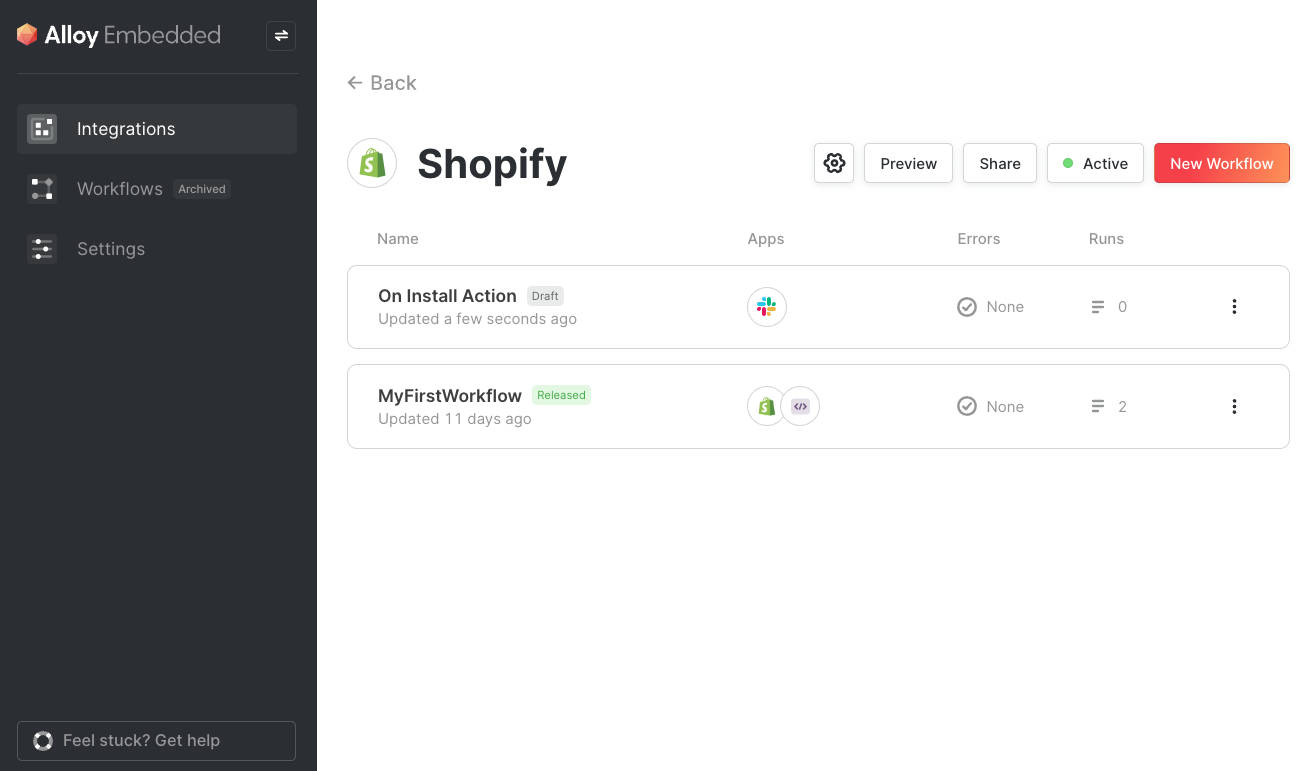
Task: Go Back using the arrow link
Action: coord(382,83)
